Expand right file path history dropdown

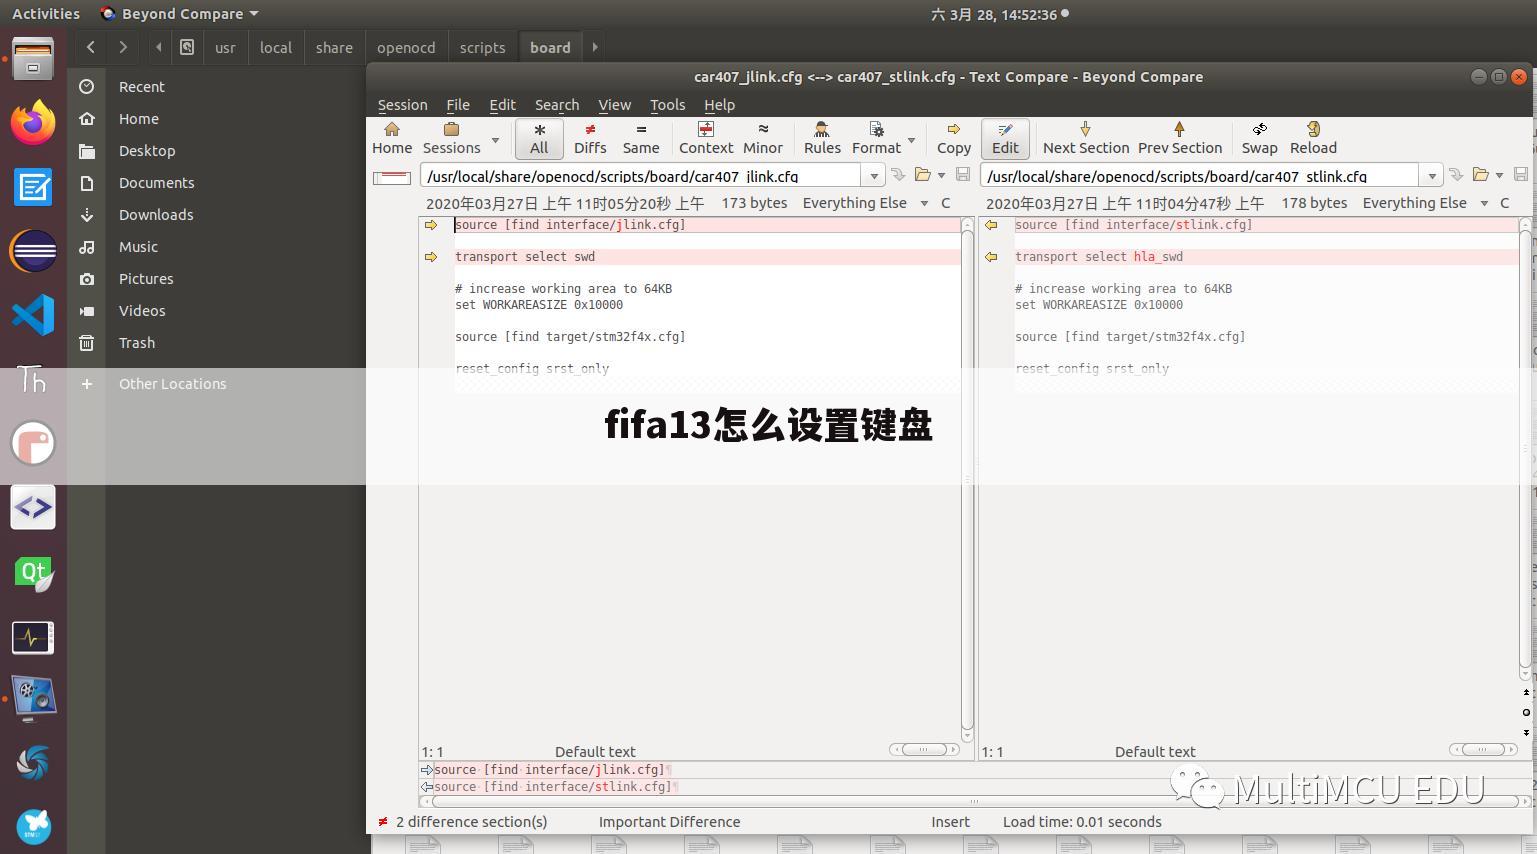click(x=1432, y=176)
